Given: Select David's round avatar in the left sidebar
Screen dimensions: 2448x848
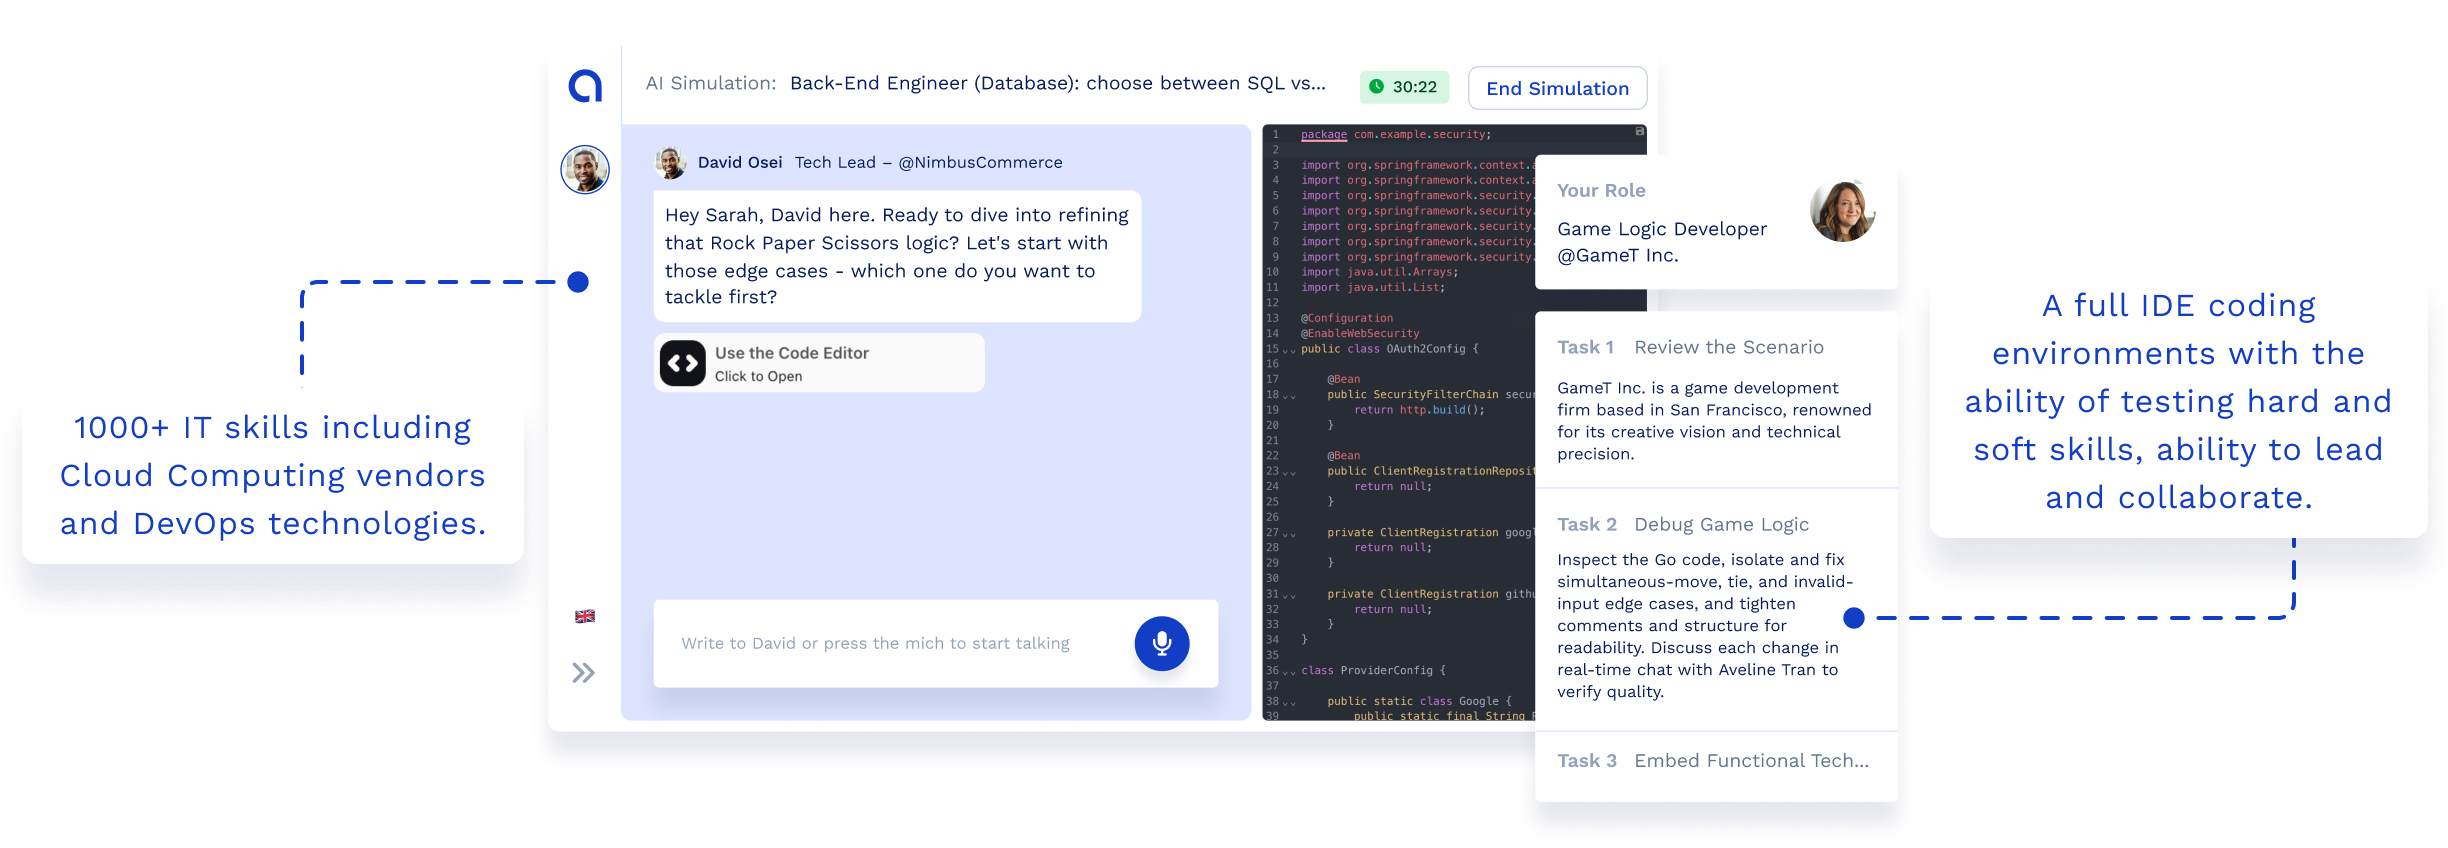Looking at the screenshot, I should 585,169.
